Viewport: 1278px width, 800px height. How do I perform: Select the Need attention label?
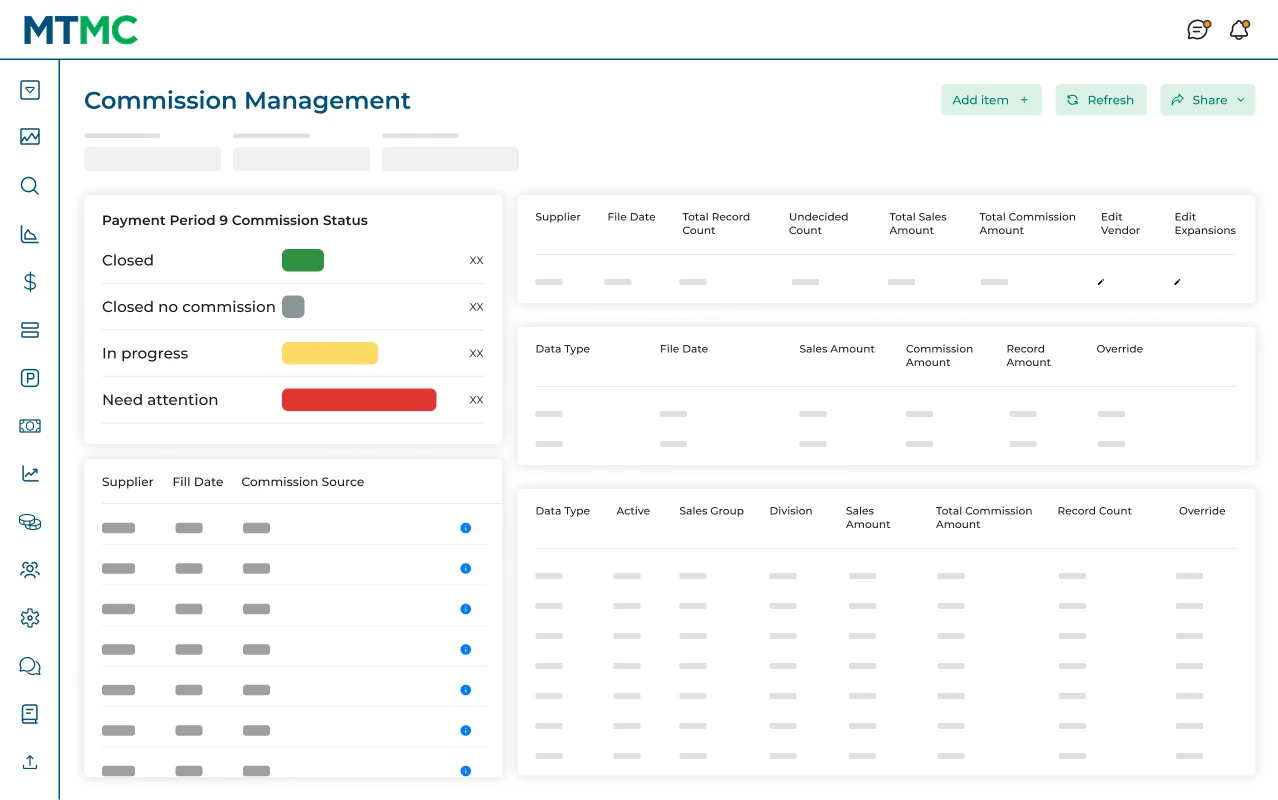[160, 400]
